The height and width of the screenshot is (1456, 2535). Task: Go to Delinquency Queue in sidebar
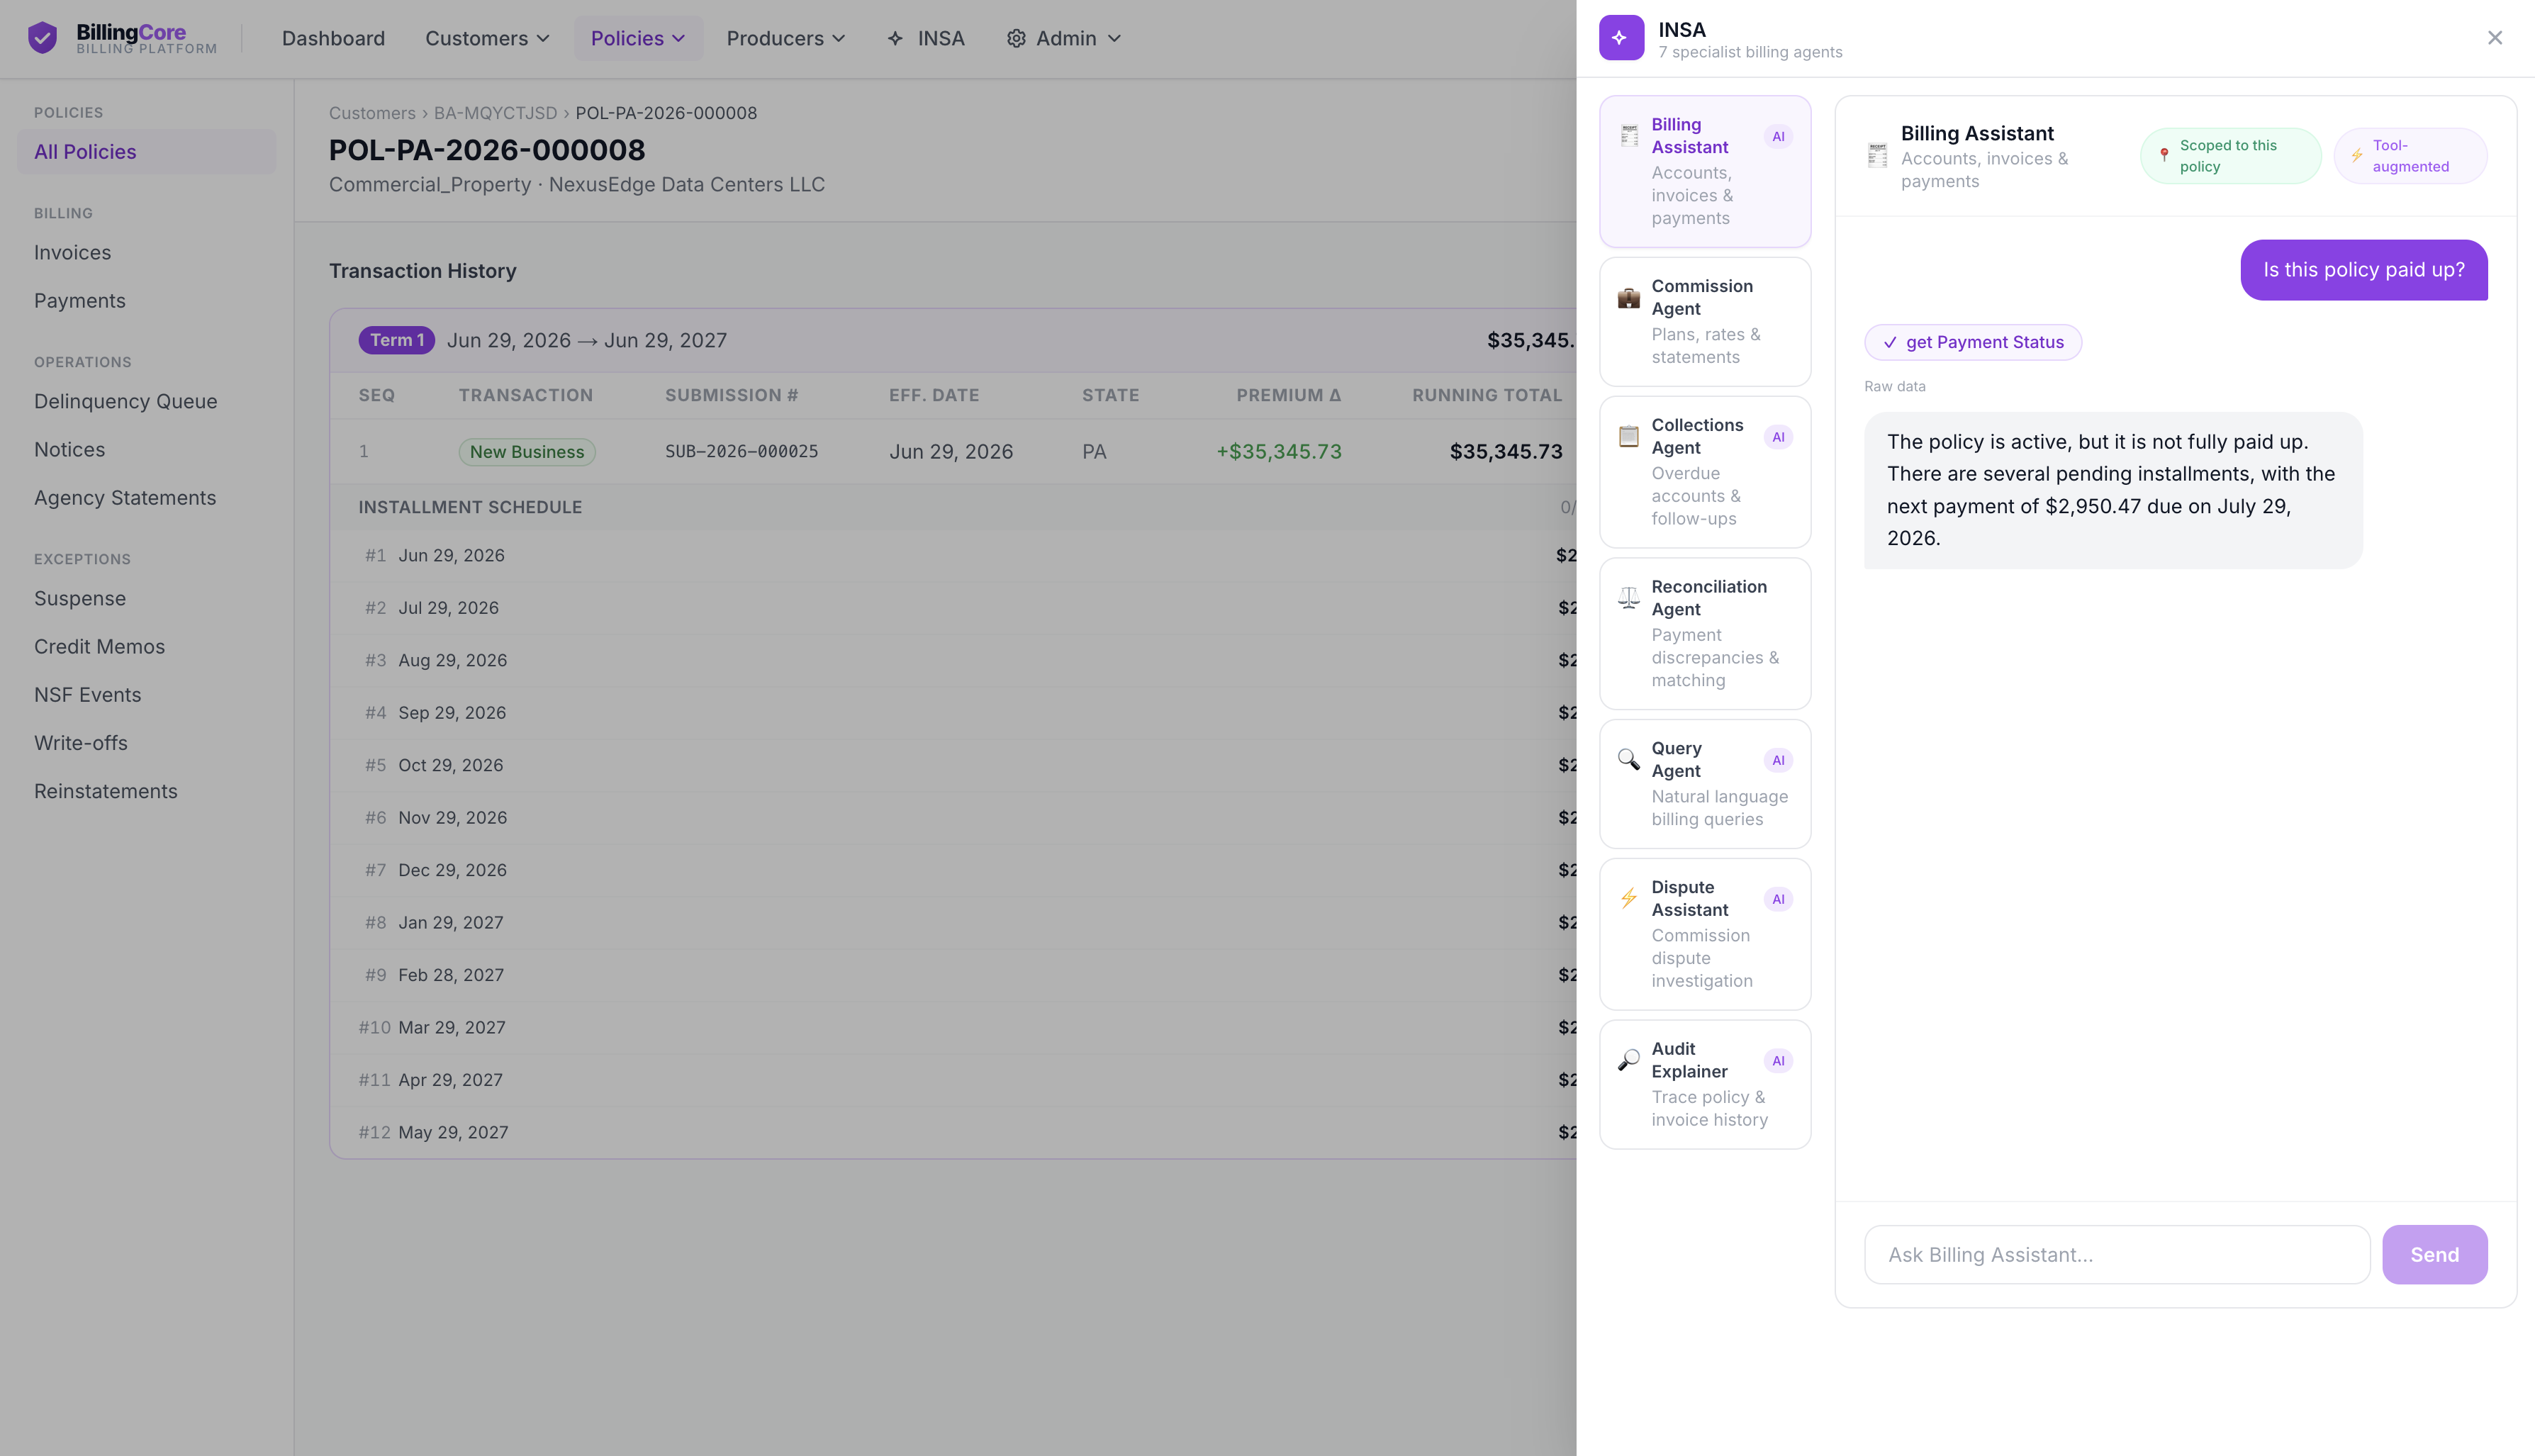pos(126,401)
